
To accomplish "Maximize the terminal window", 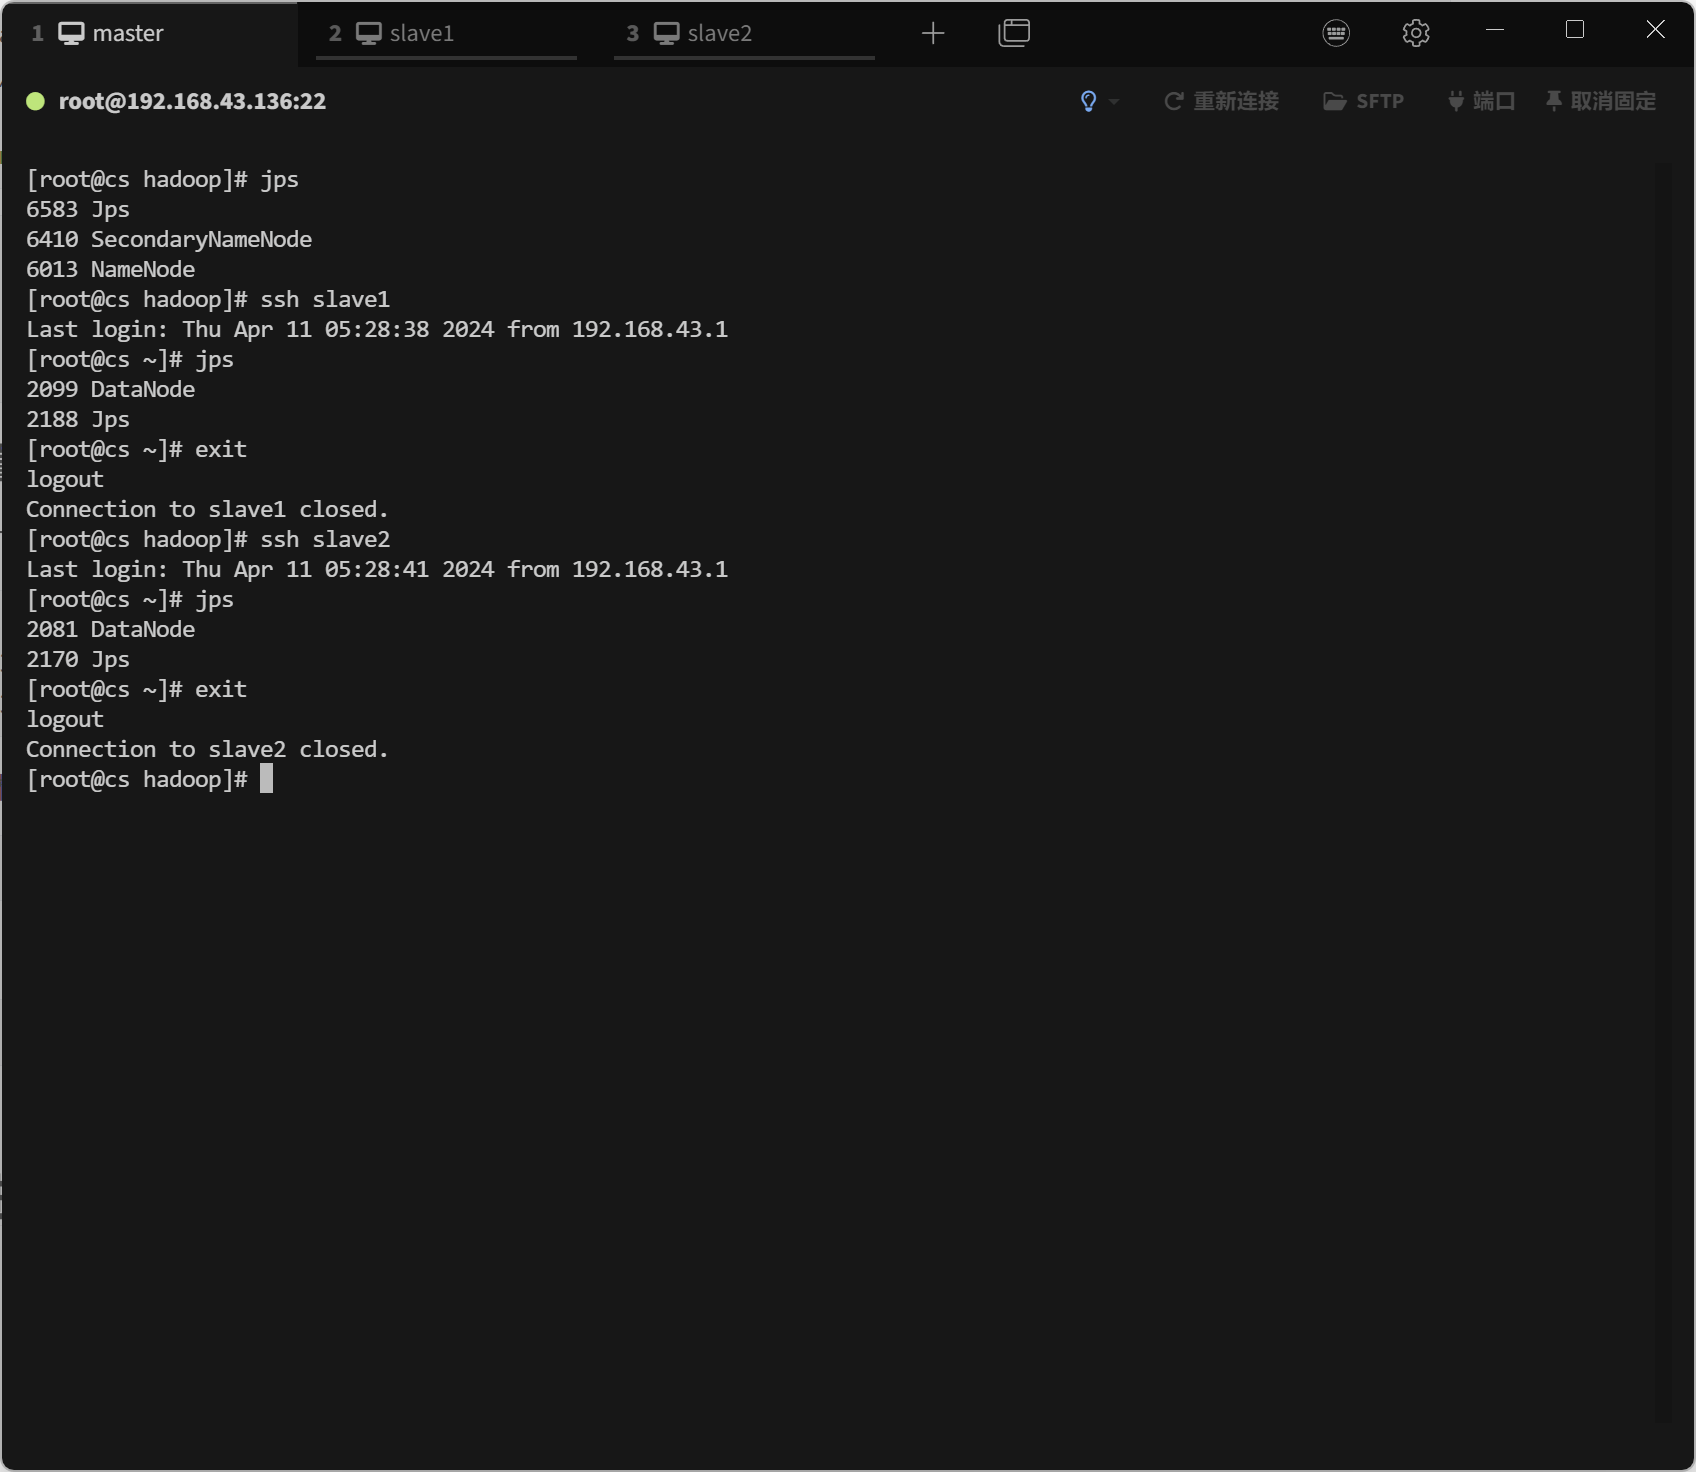I will click(1575, 30).
